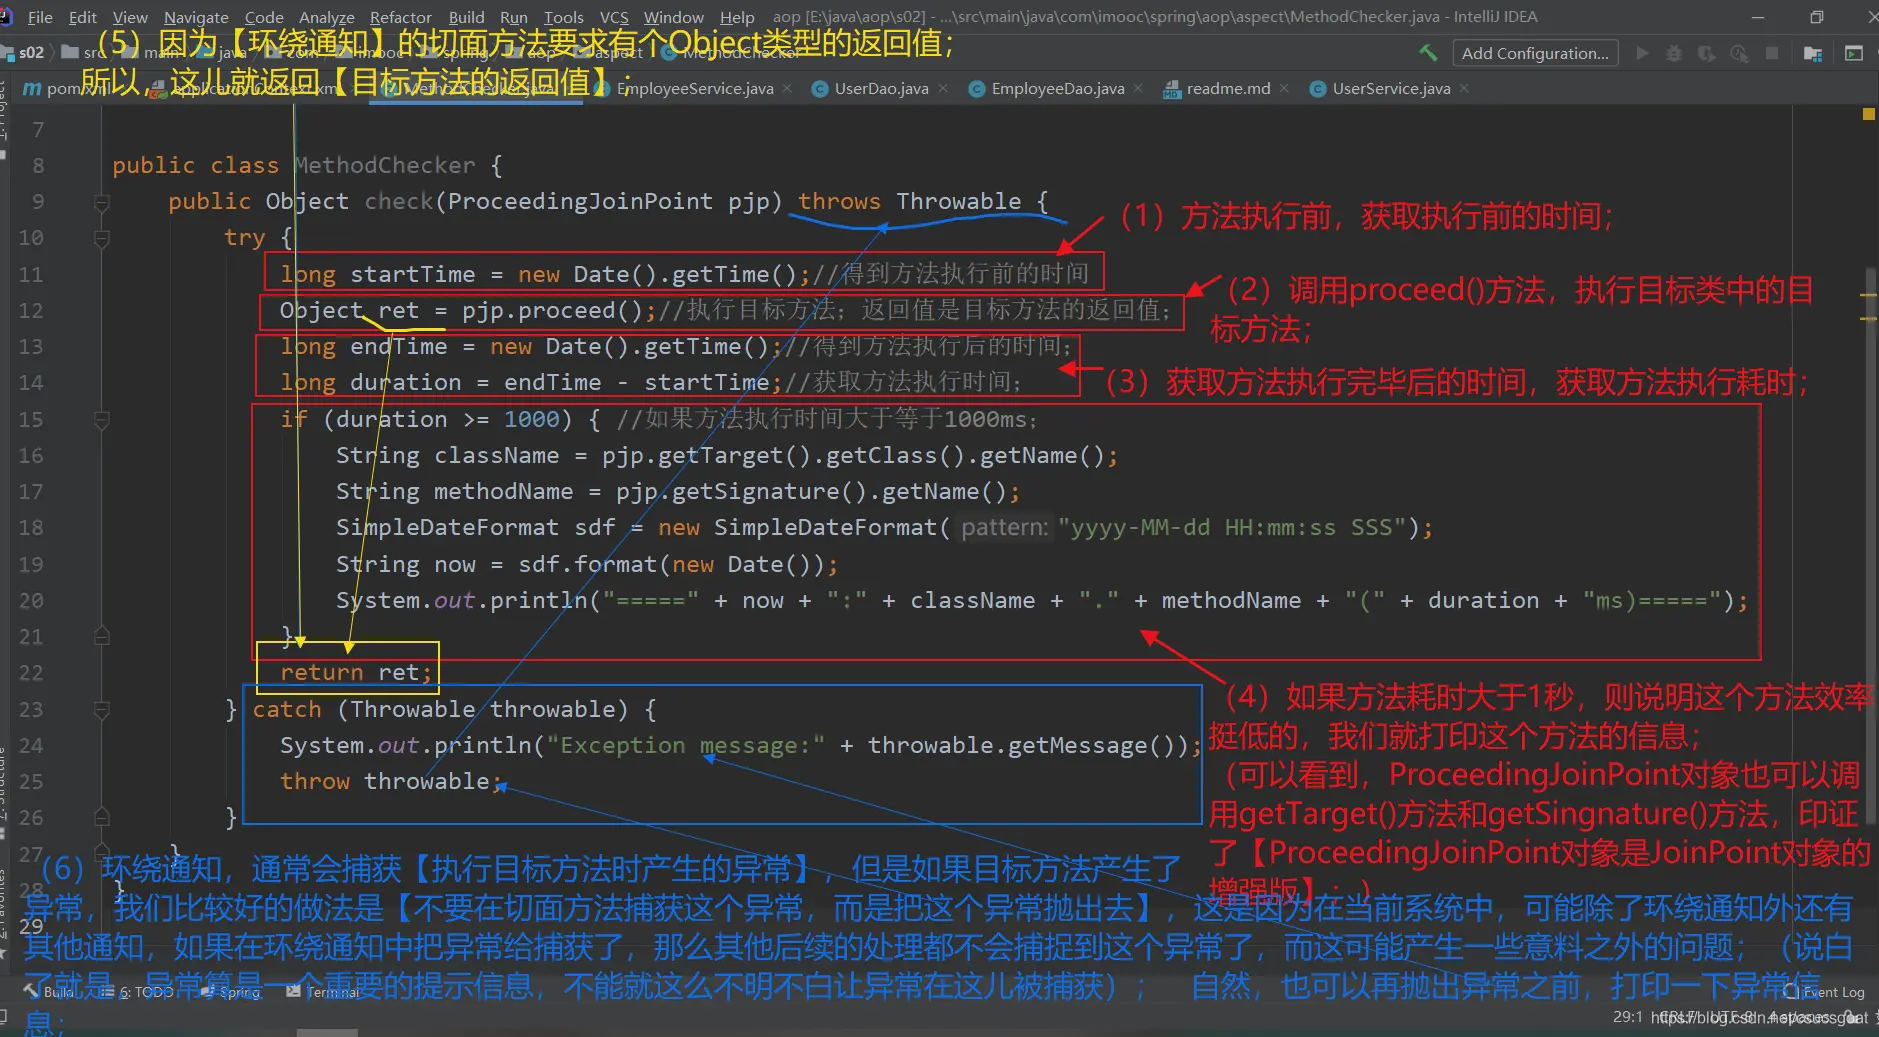This screenshot has height=1037, width=1879.
Task: Open the Help menu
Action: point(737,17)
